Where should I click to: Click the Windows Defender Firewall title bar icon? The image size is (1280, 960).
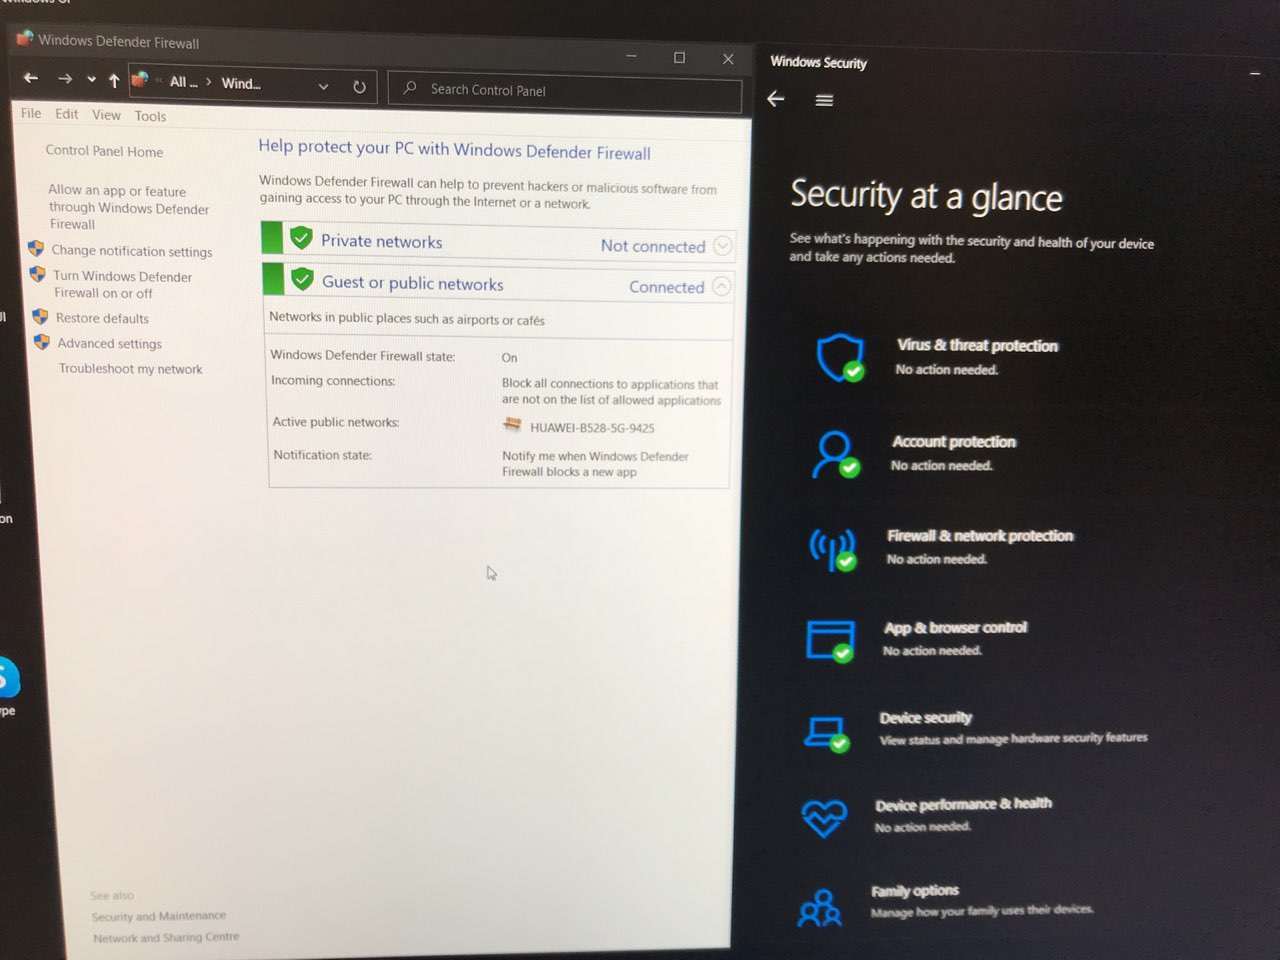(x=24, y=39)
